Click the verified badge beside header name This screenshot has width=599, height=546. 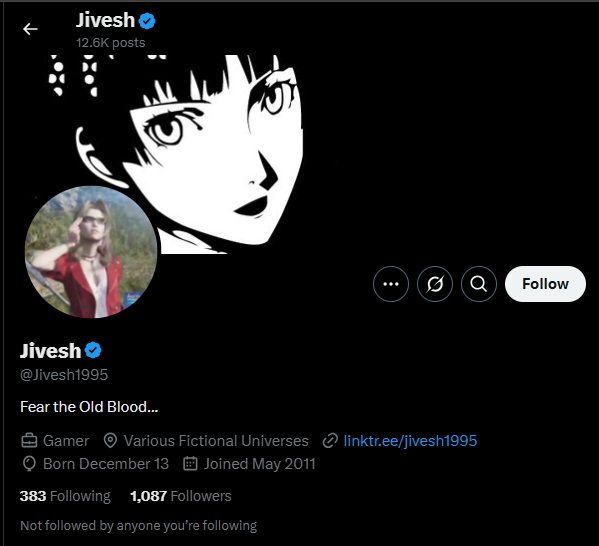(x=147, y=21)
